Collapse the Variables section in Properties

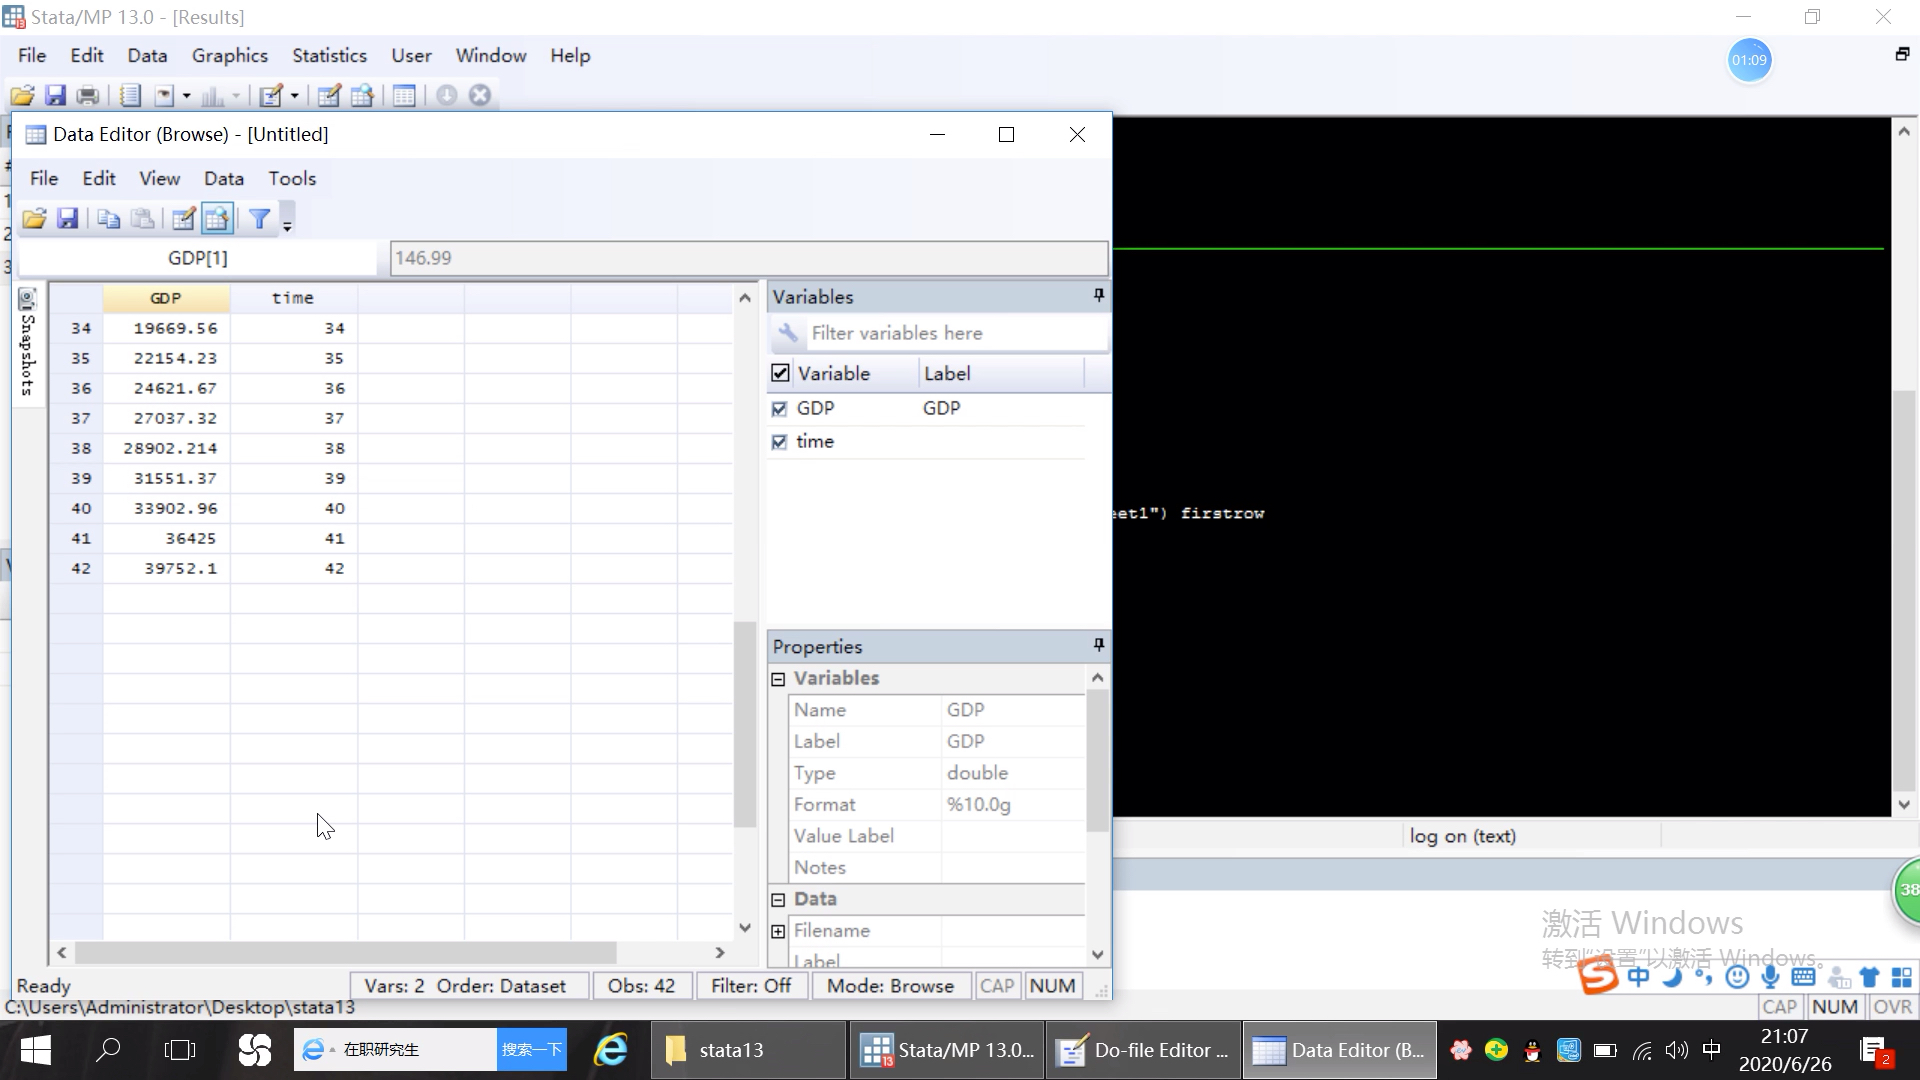coord(778,678)
